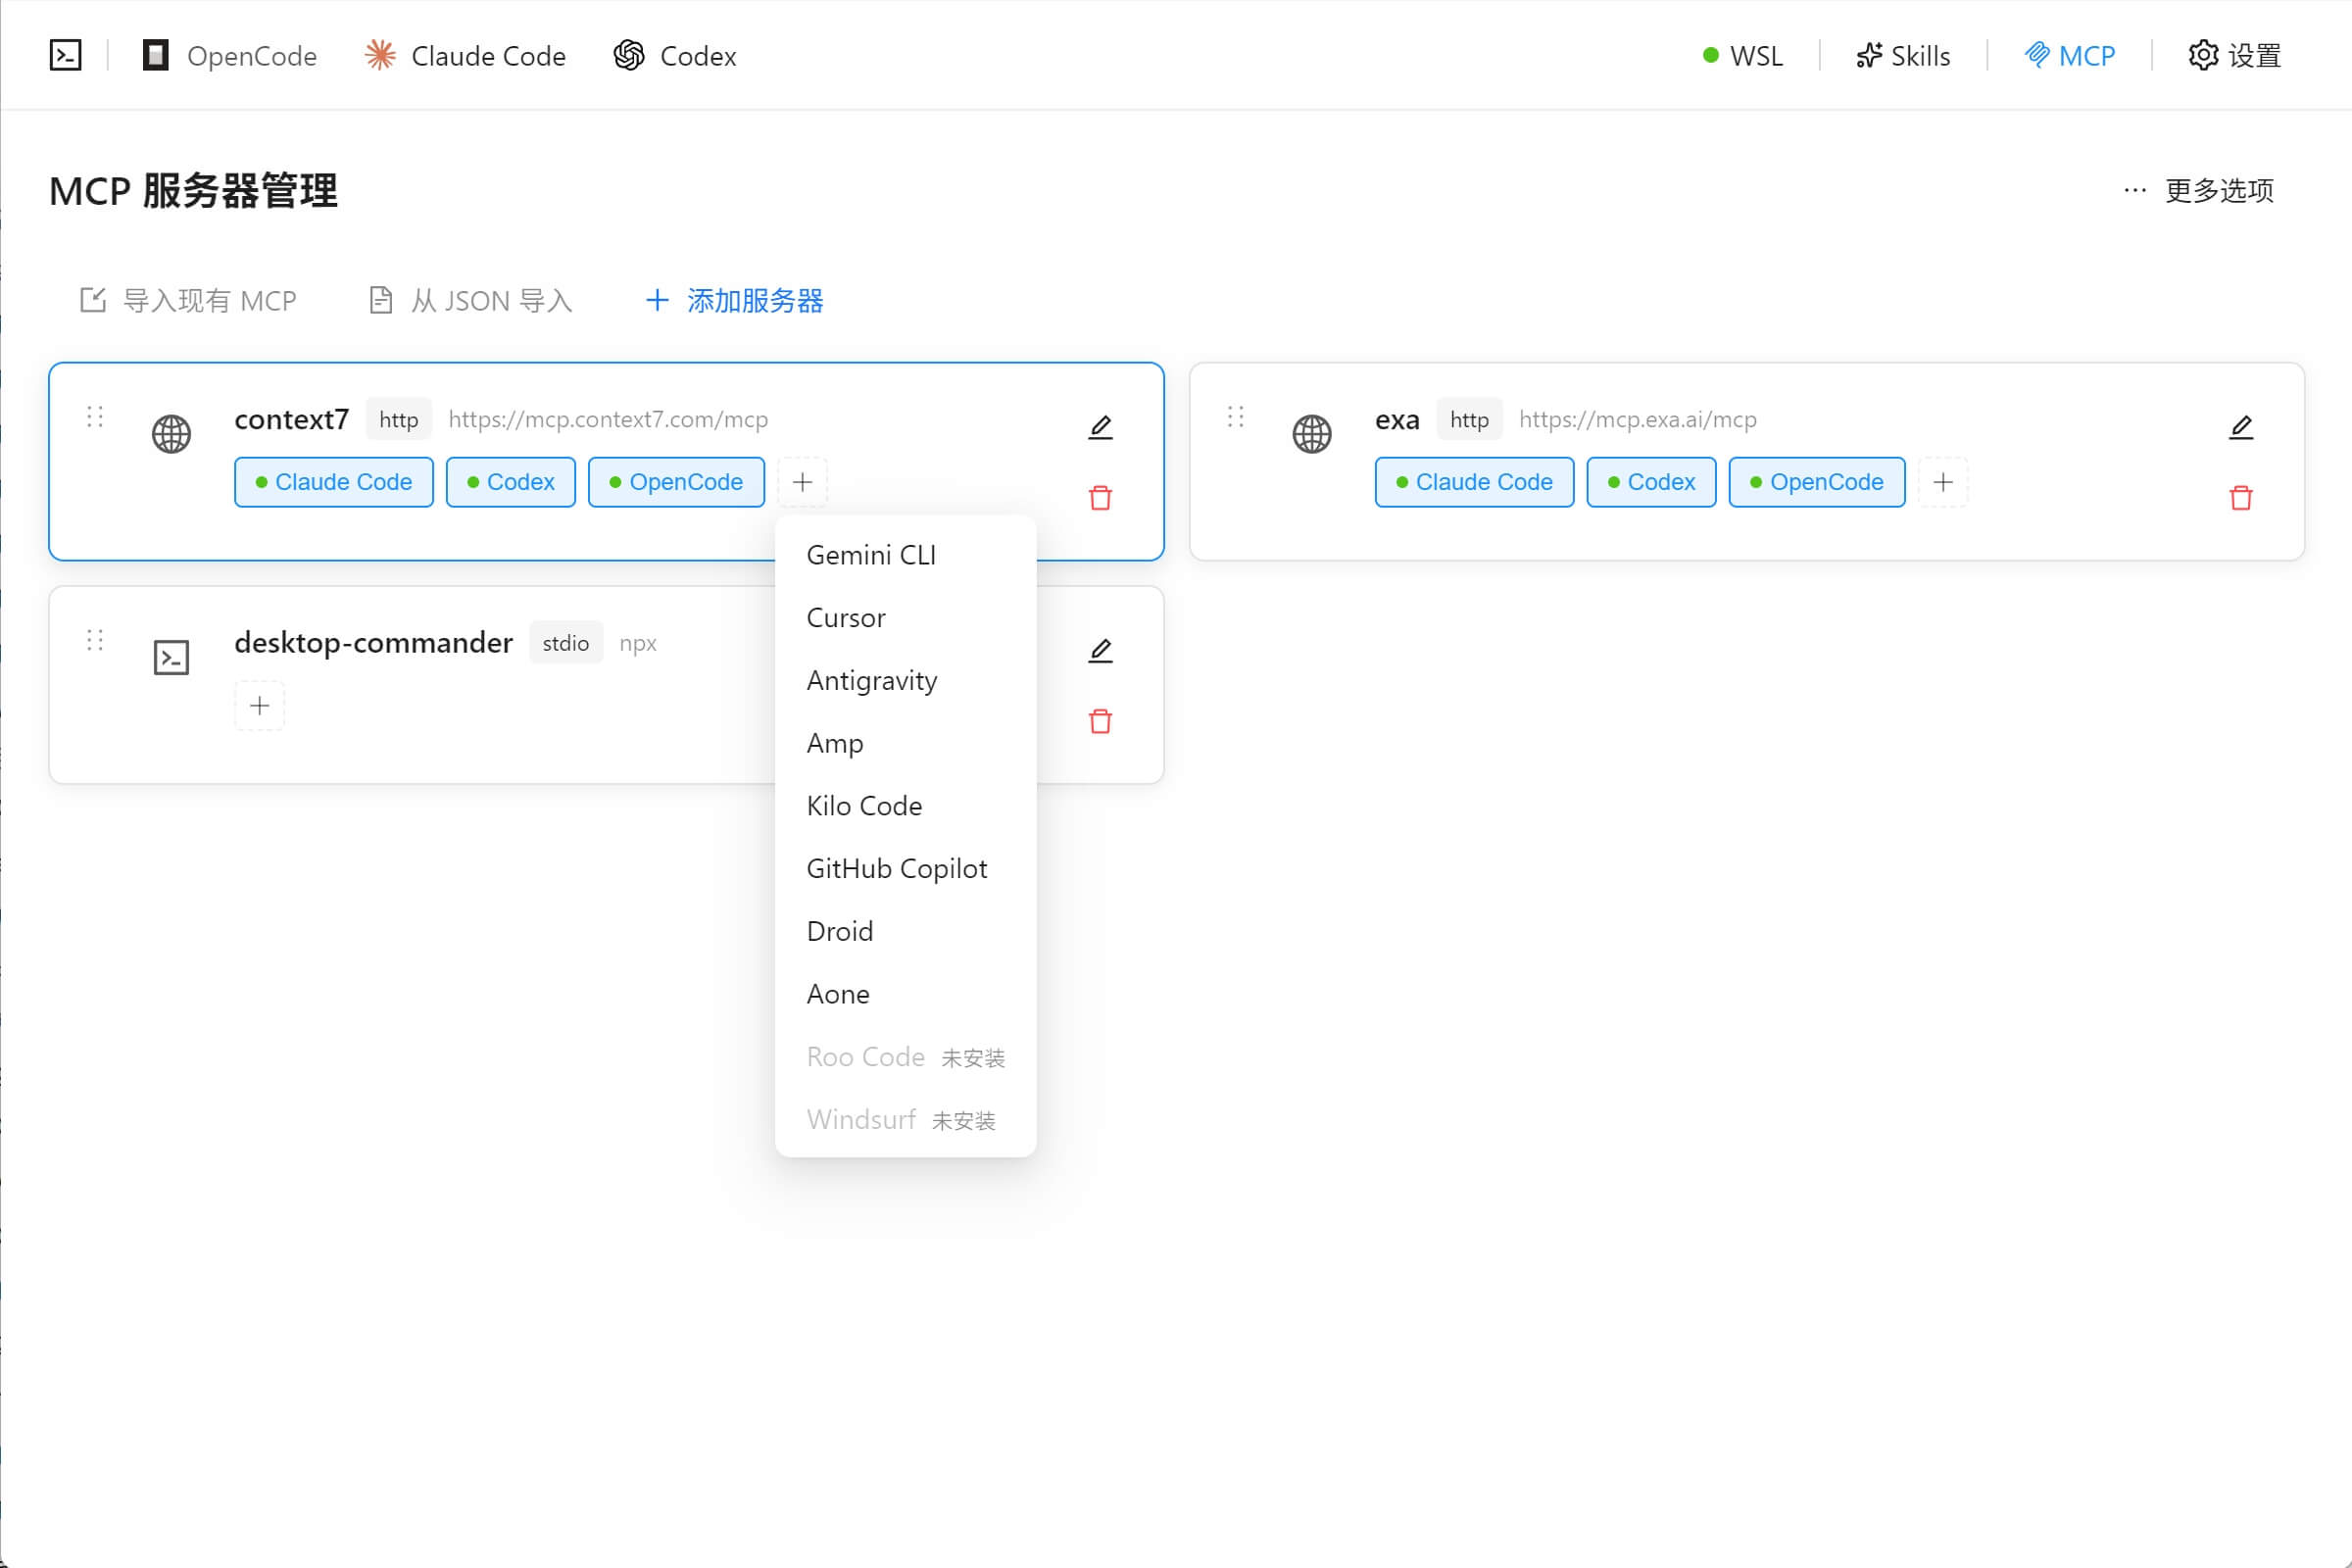Grab the drag handle of desktop-commander card

pyautogui.click(x=95, y=640)
